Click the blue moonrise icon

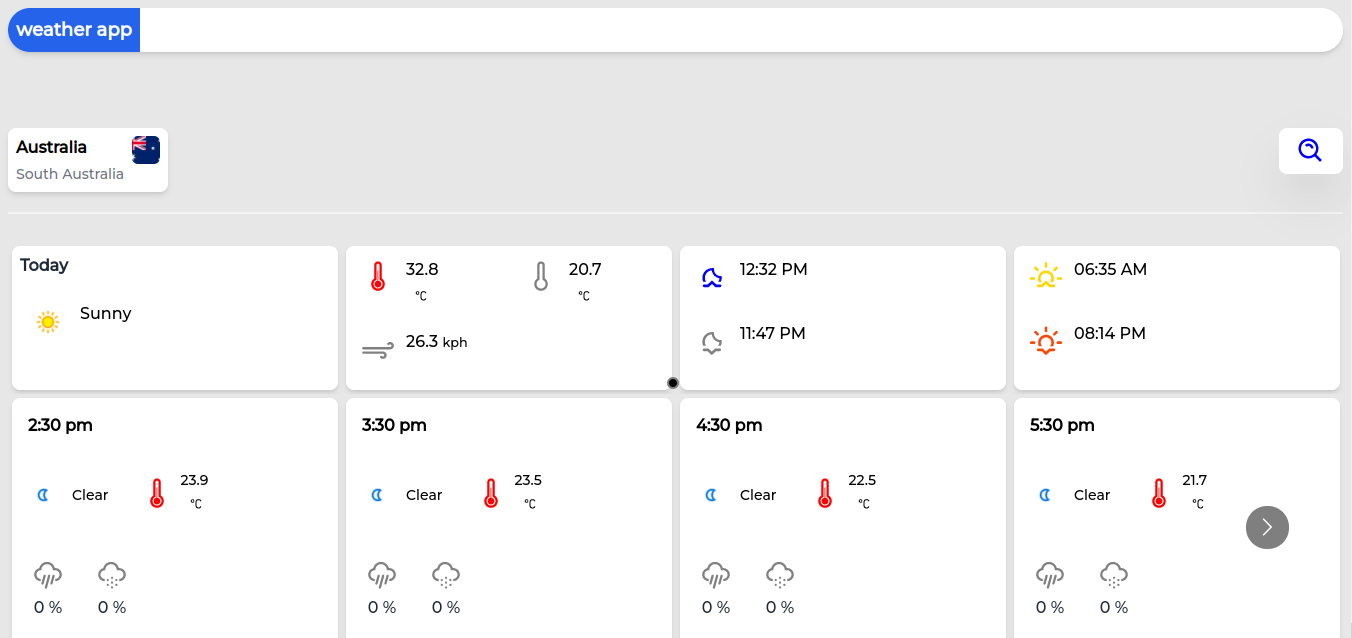pyautogui.click(x=711, y=277)
